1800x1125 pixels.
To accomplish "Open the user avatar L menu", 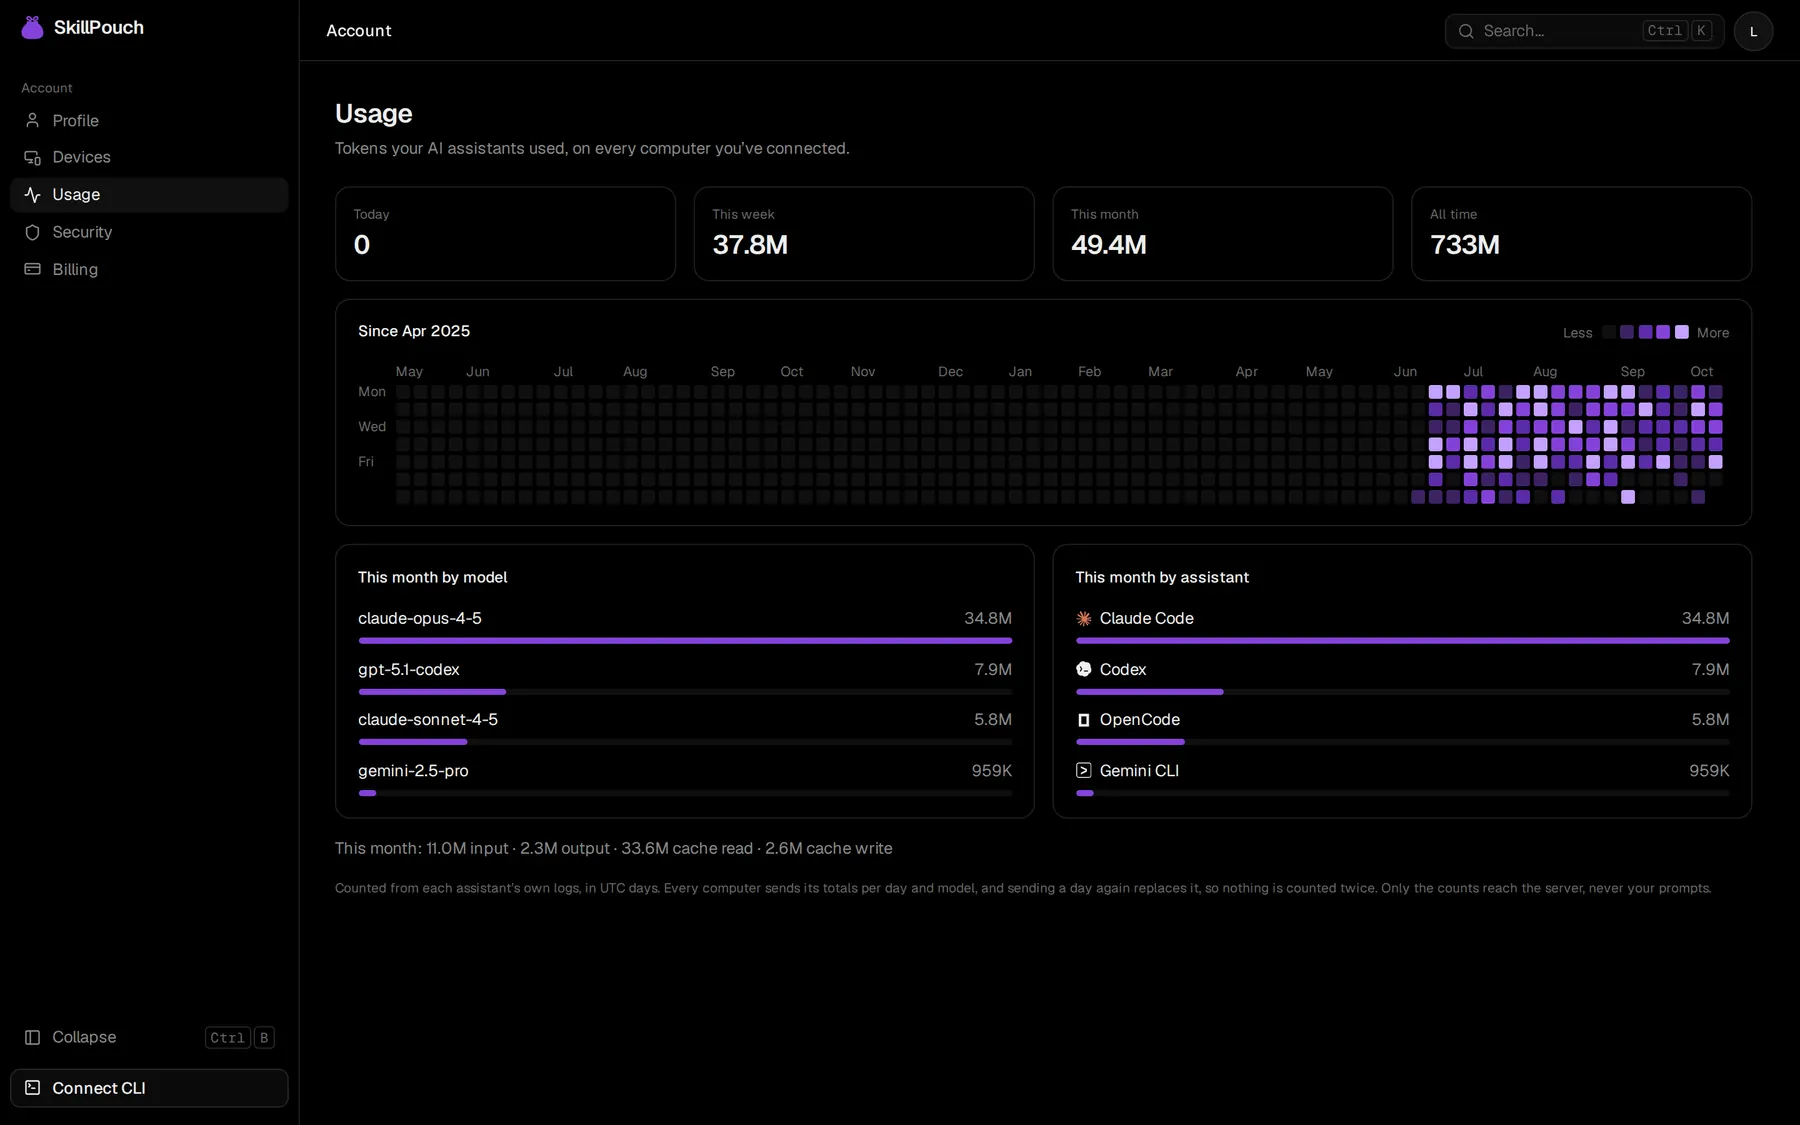I will tap(1753, 31).
